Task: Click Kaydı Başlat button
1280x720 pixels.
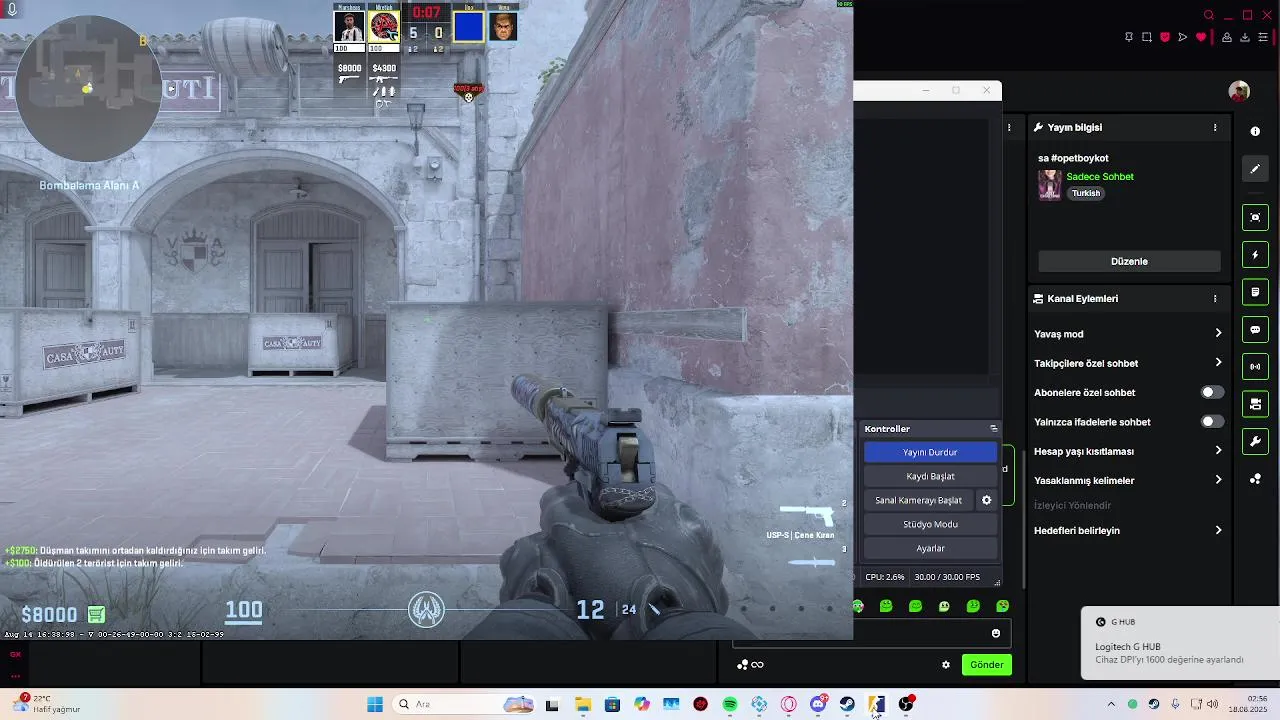Action: point(930,476)
